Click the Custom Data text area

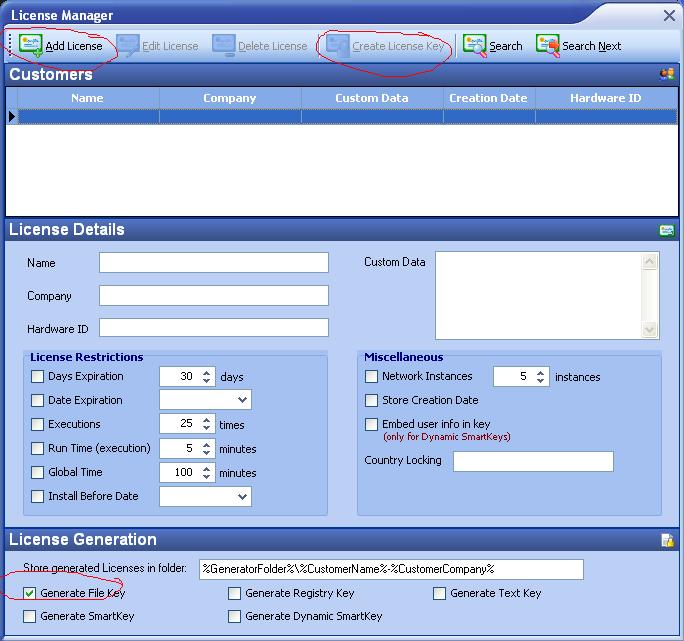coord(539,295)
